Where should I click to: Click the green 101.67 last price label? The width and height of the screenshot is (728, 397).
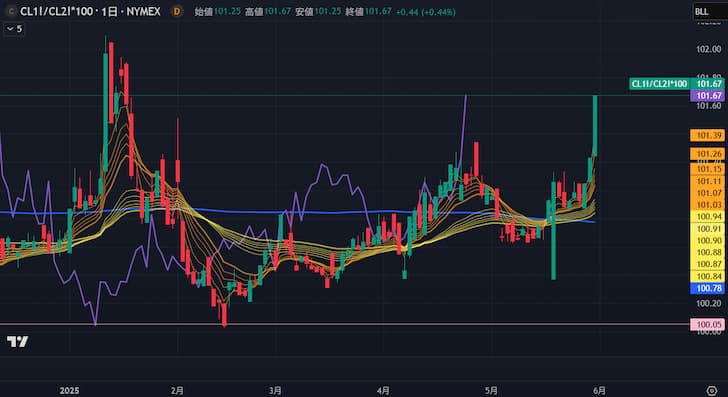pos(708,84)
